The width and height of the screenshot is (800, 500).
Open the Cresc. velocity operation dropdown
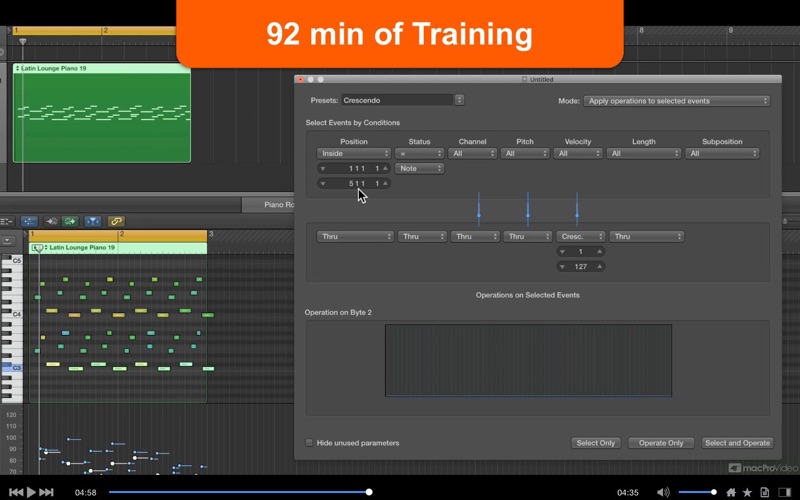click(581, 236)
